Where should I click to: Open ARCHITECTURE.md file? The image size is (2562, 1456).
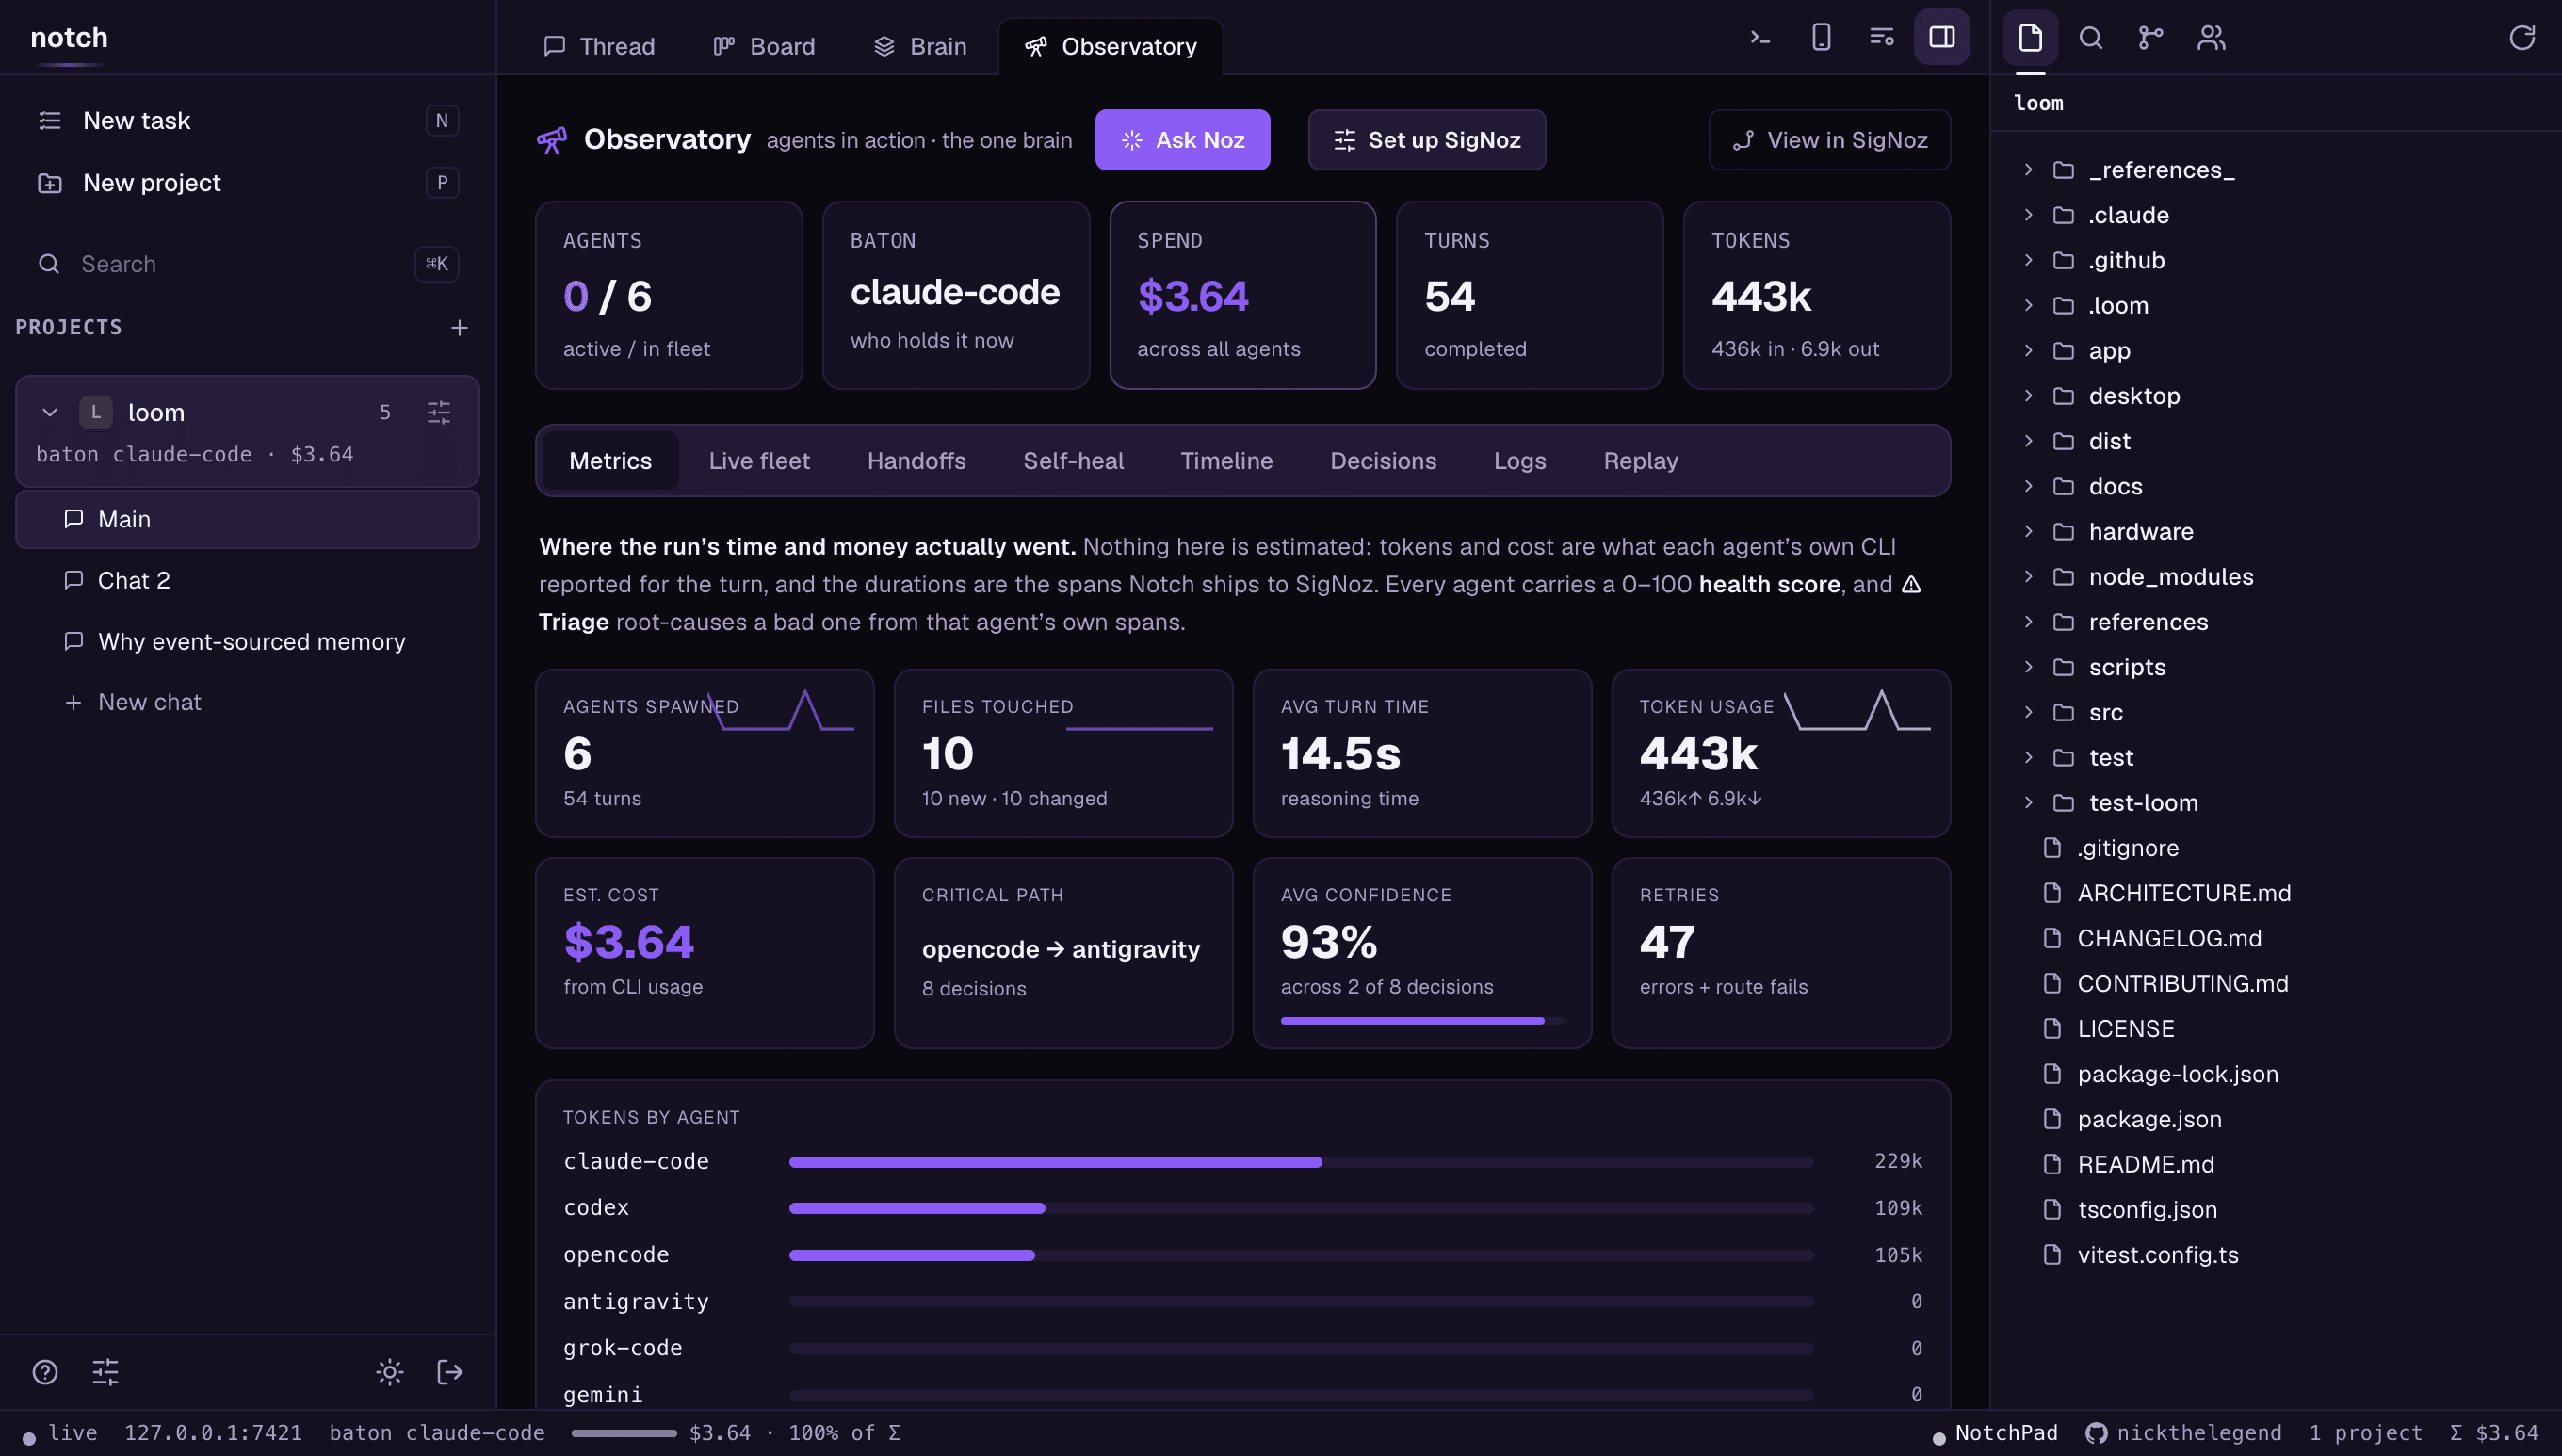point(2183,893)
